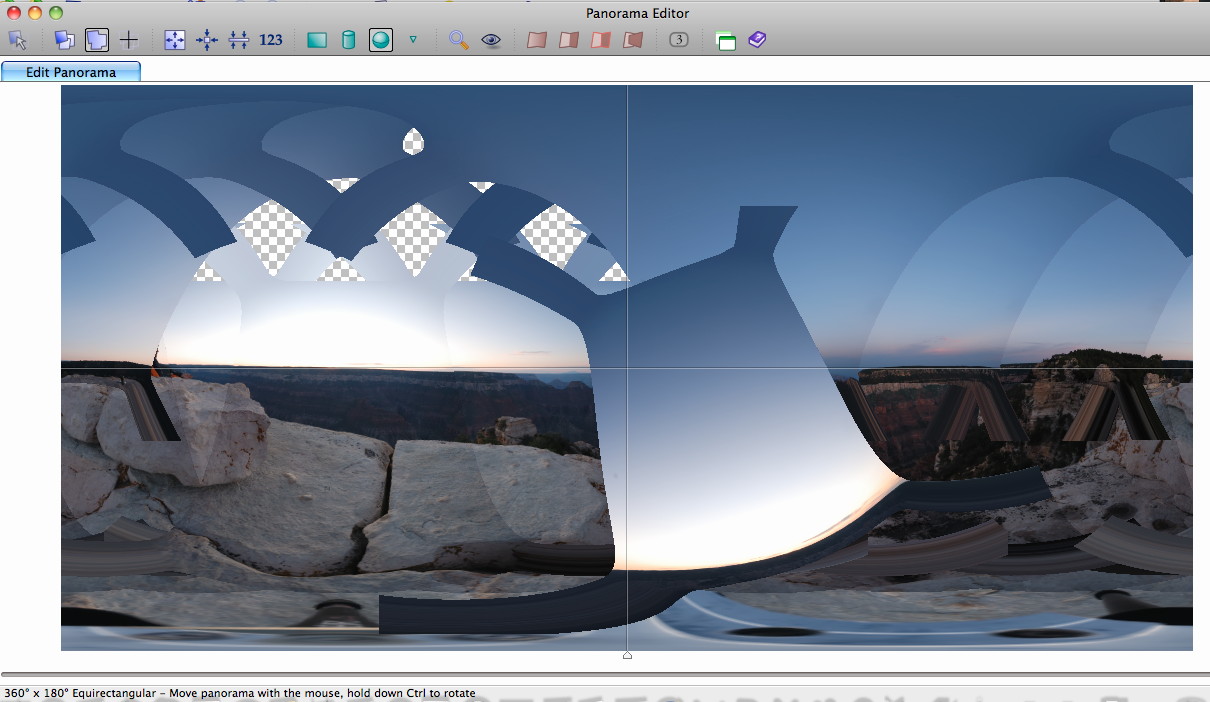This screenshot has height=702, width=1210.
Task: Open the projection dropdown arrow
Action: pyautogui.click(x=413, y=40)
